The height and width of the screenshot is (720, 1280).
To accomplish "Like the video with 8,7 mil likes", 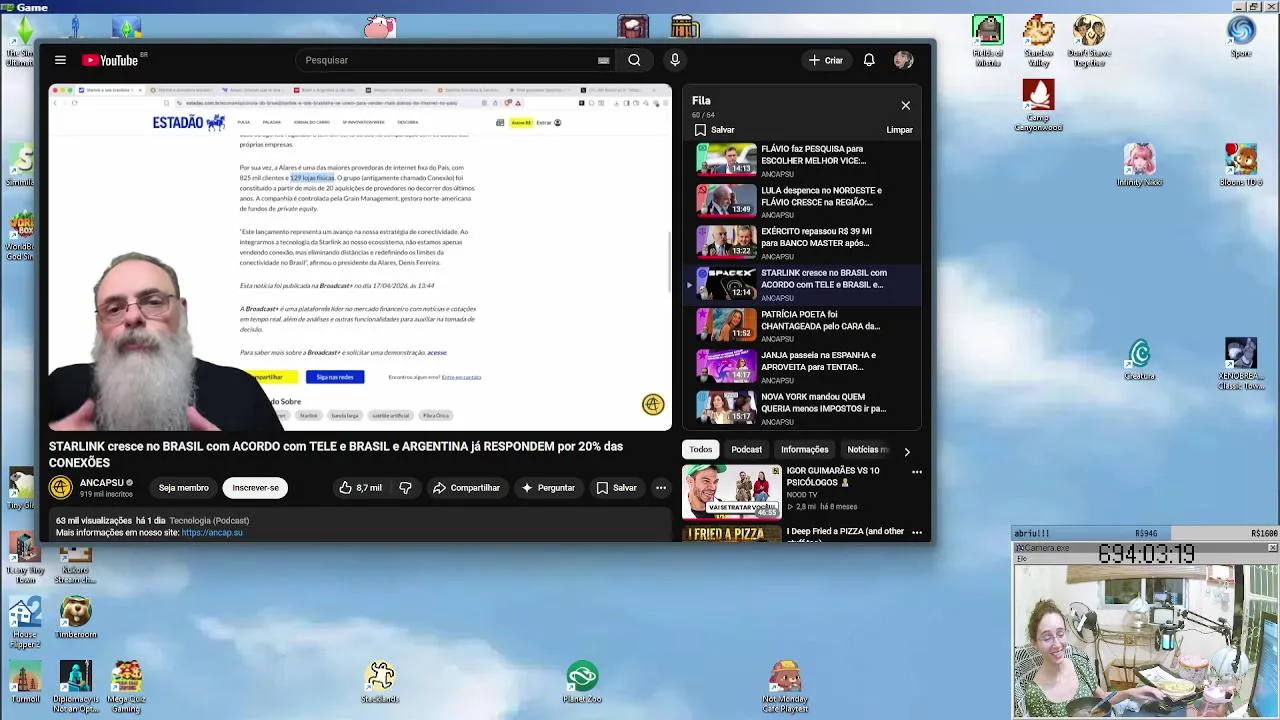I will 360,488.
